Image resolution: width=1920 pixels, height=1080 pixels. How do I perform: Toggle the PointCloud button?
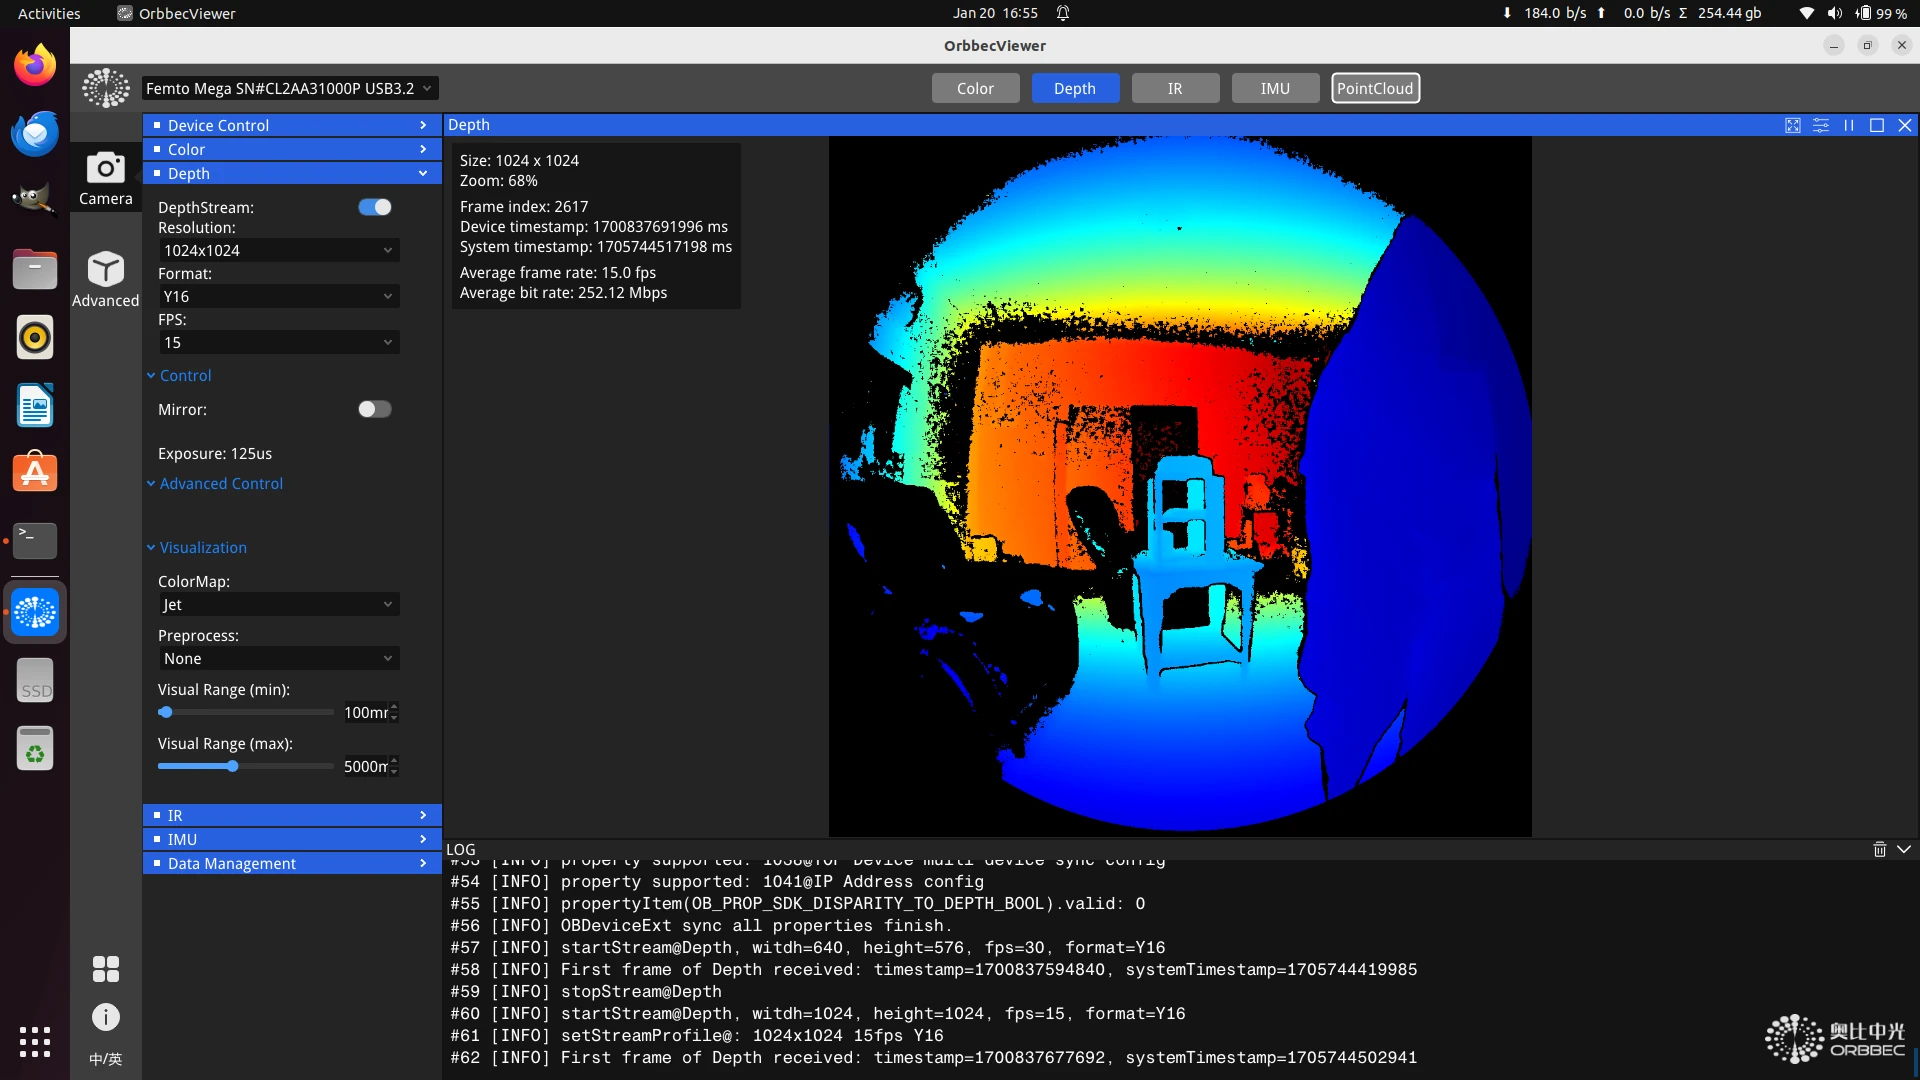(1375, 88)
